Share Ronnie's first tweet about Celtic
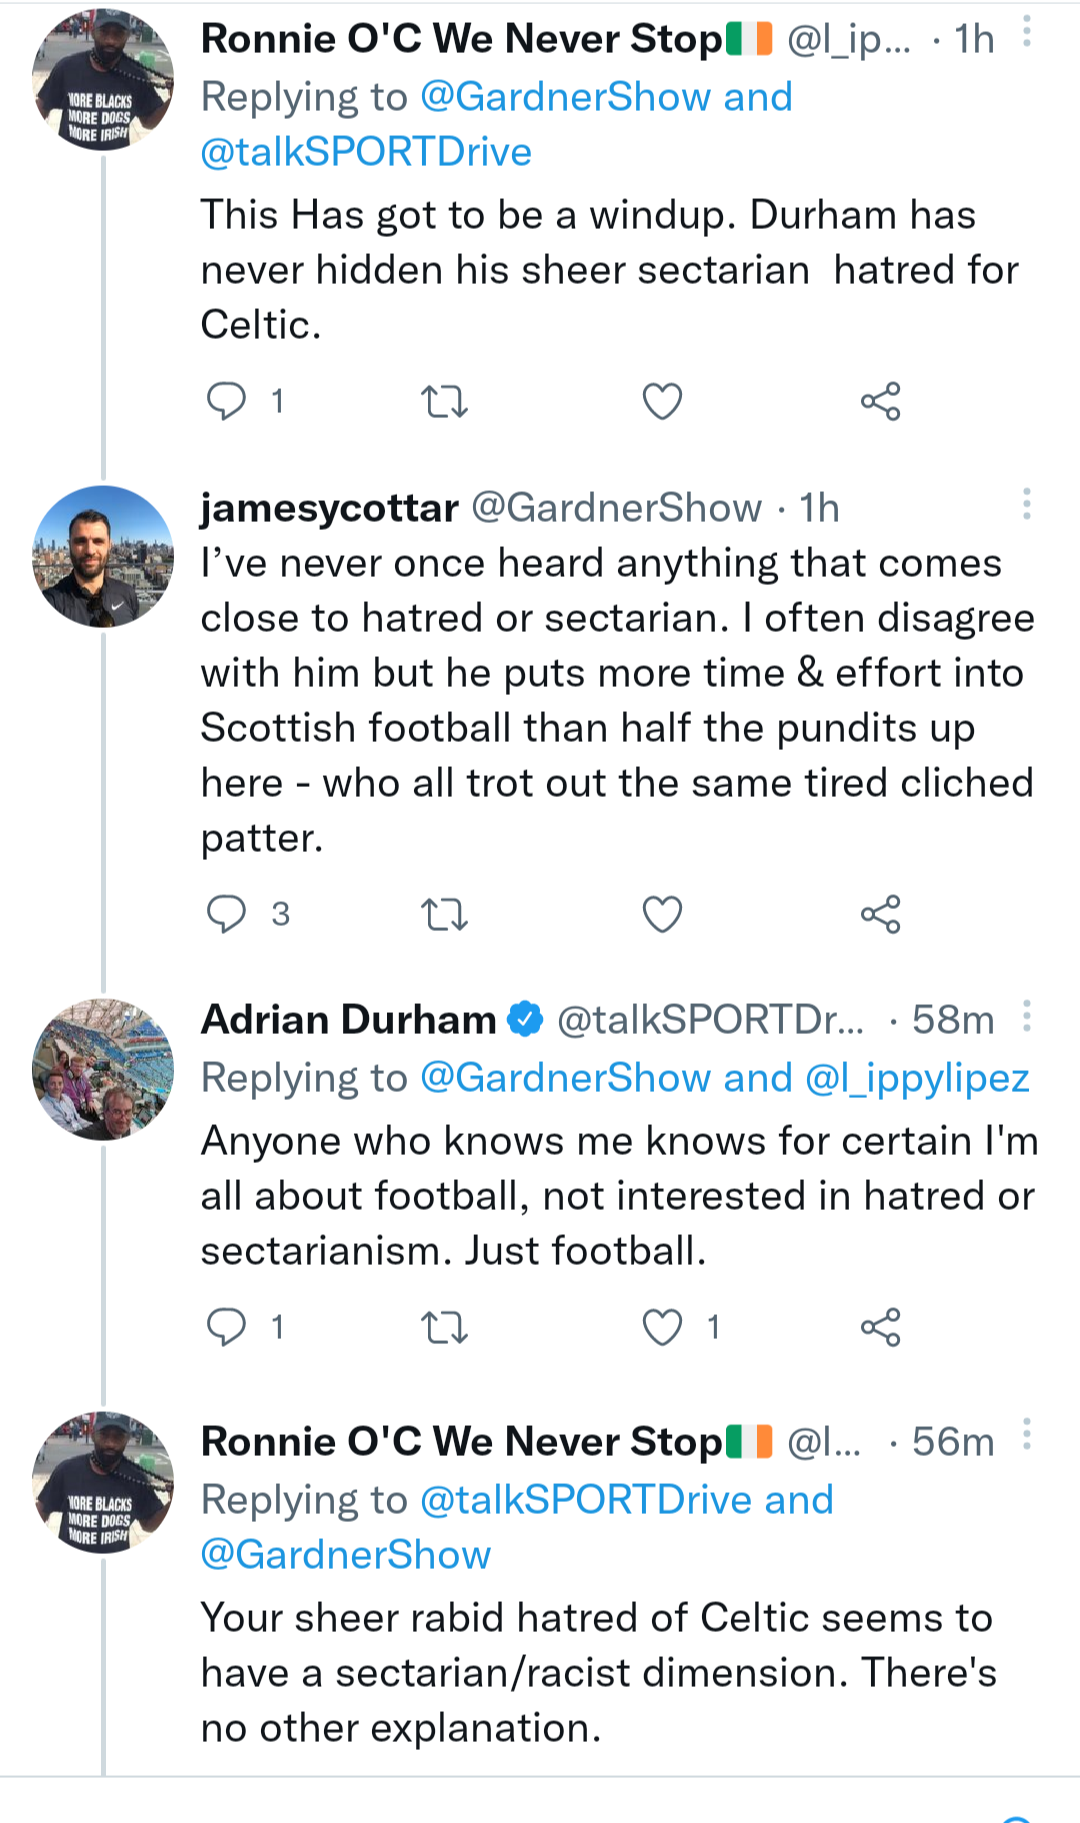 (x=880, y=401)
